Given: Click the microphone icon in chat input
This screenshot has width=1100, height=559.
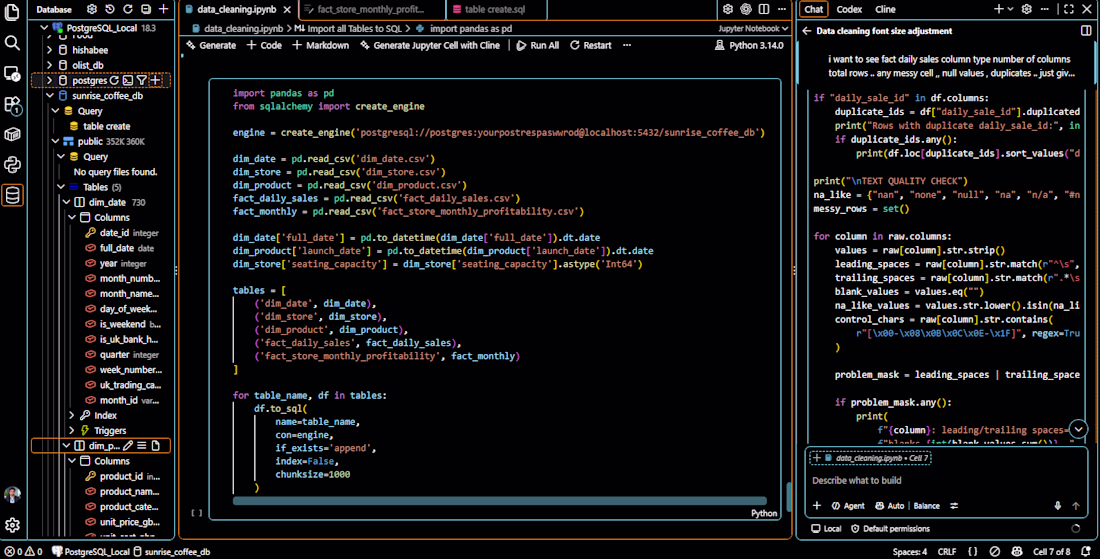Looking at the screenshot, I should point(1057,506).
